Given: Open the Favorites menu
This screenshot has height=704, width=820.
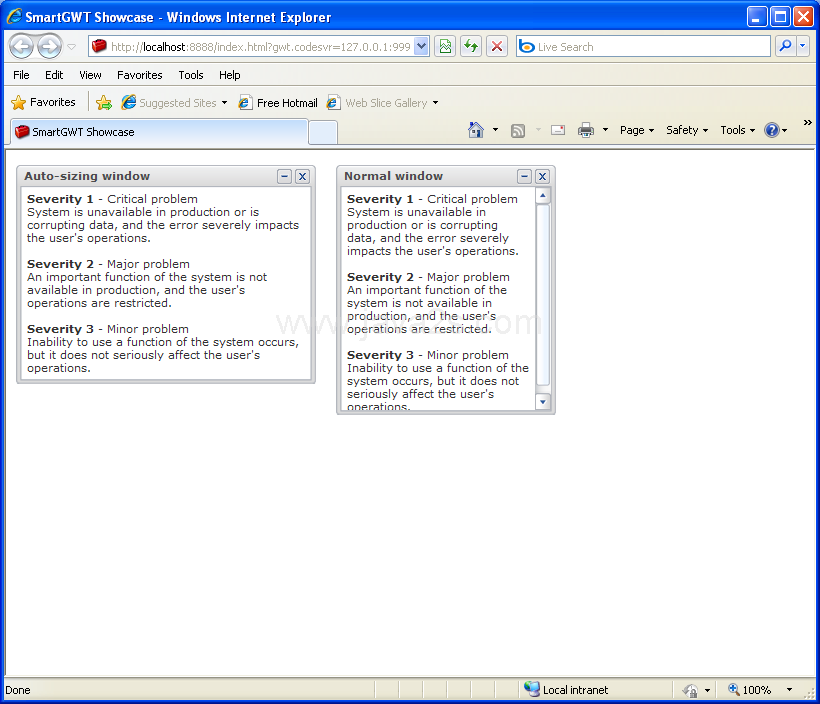Looking at the screenshot, I should (x=140, y=75).
